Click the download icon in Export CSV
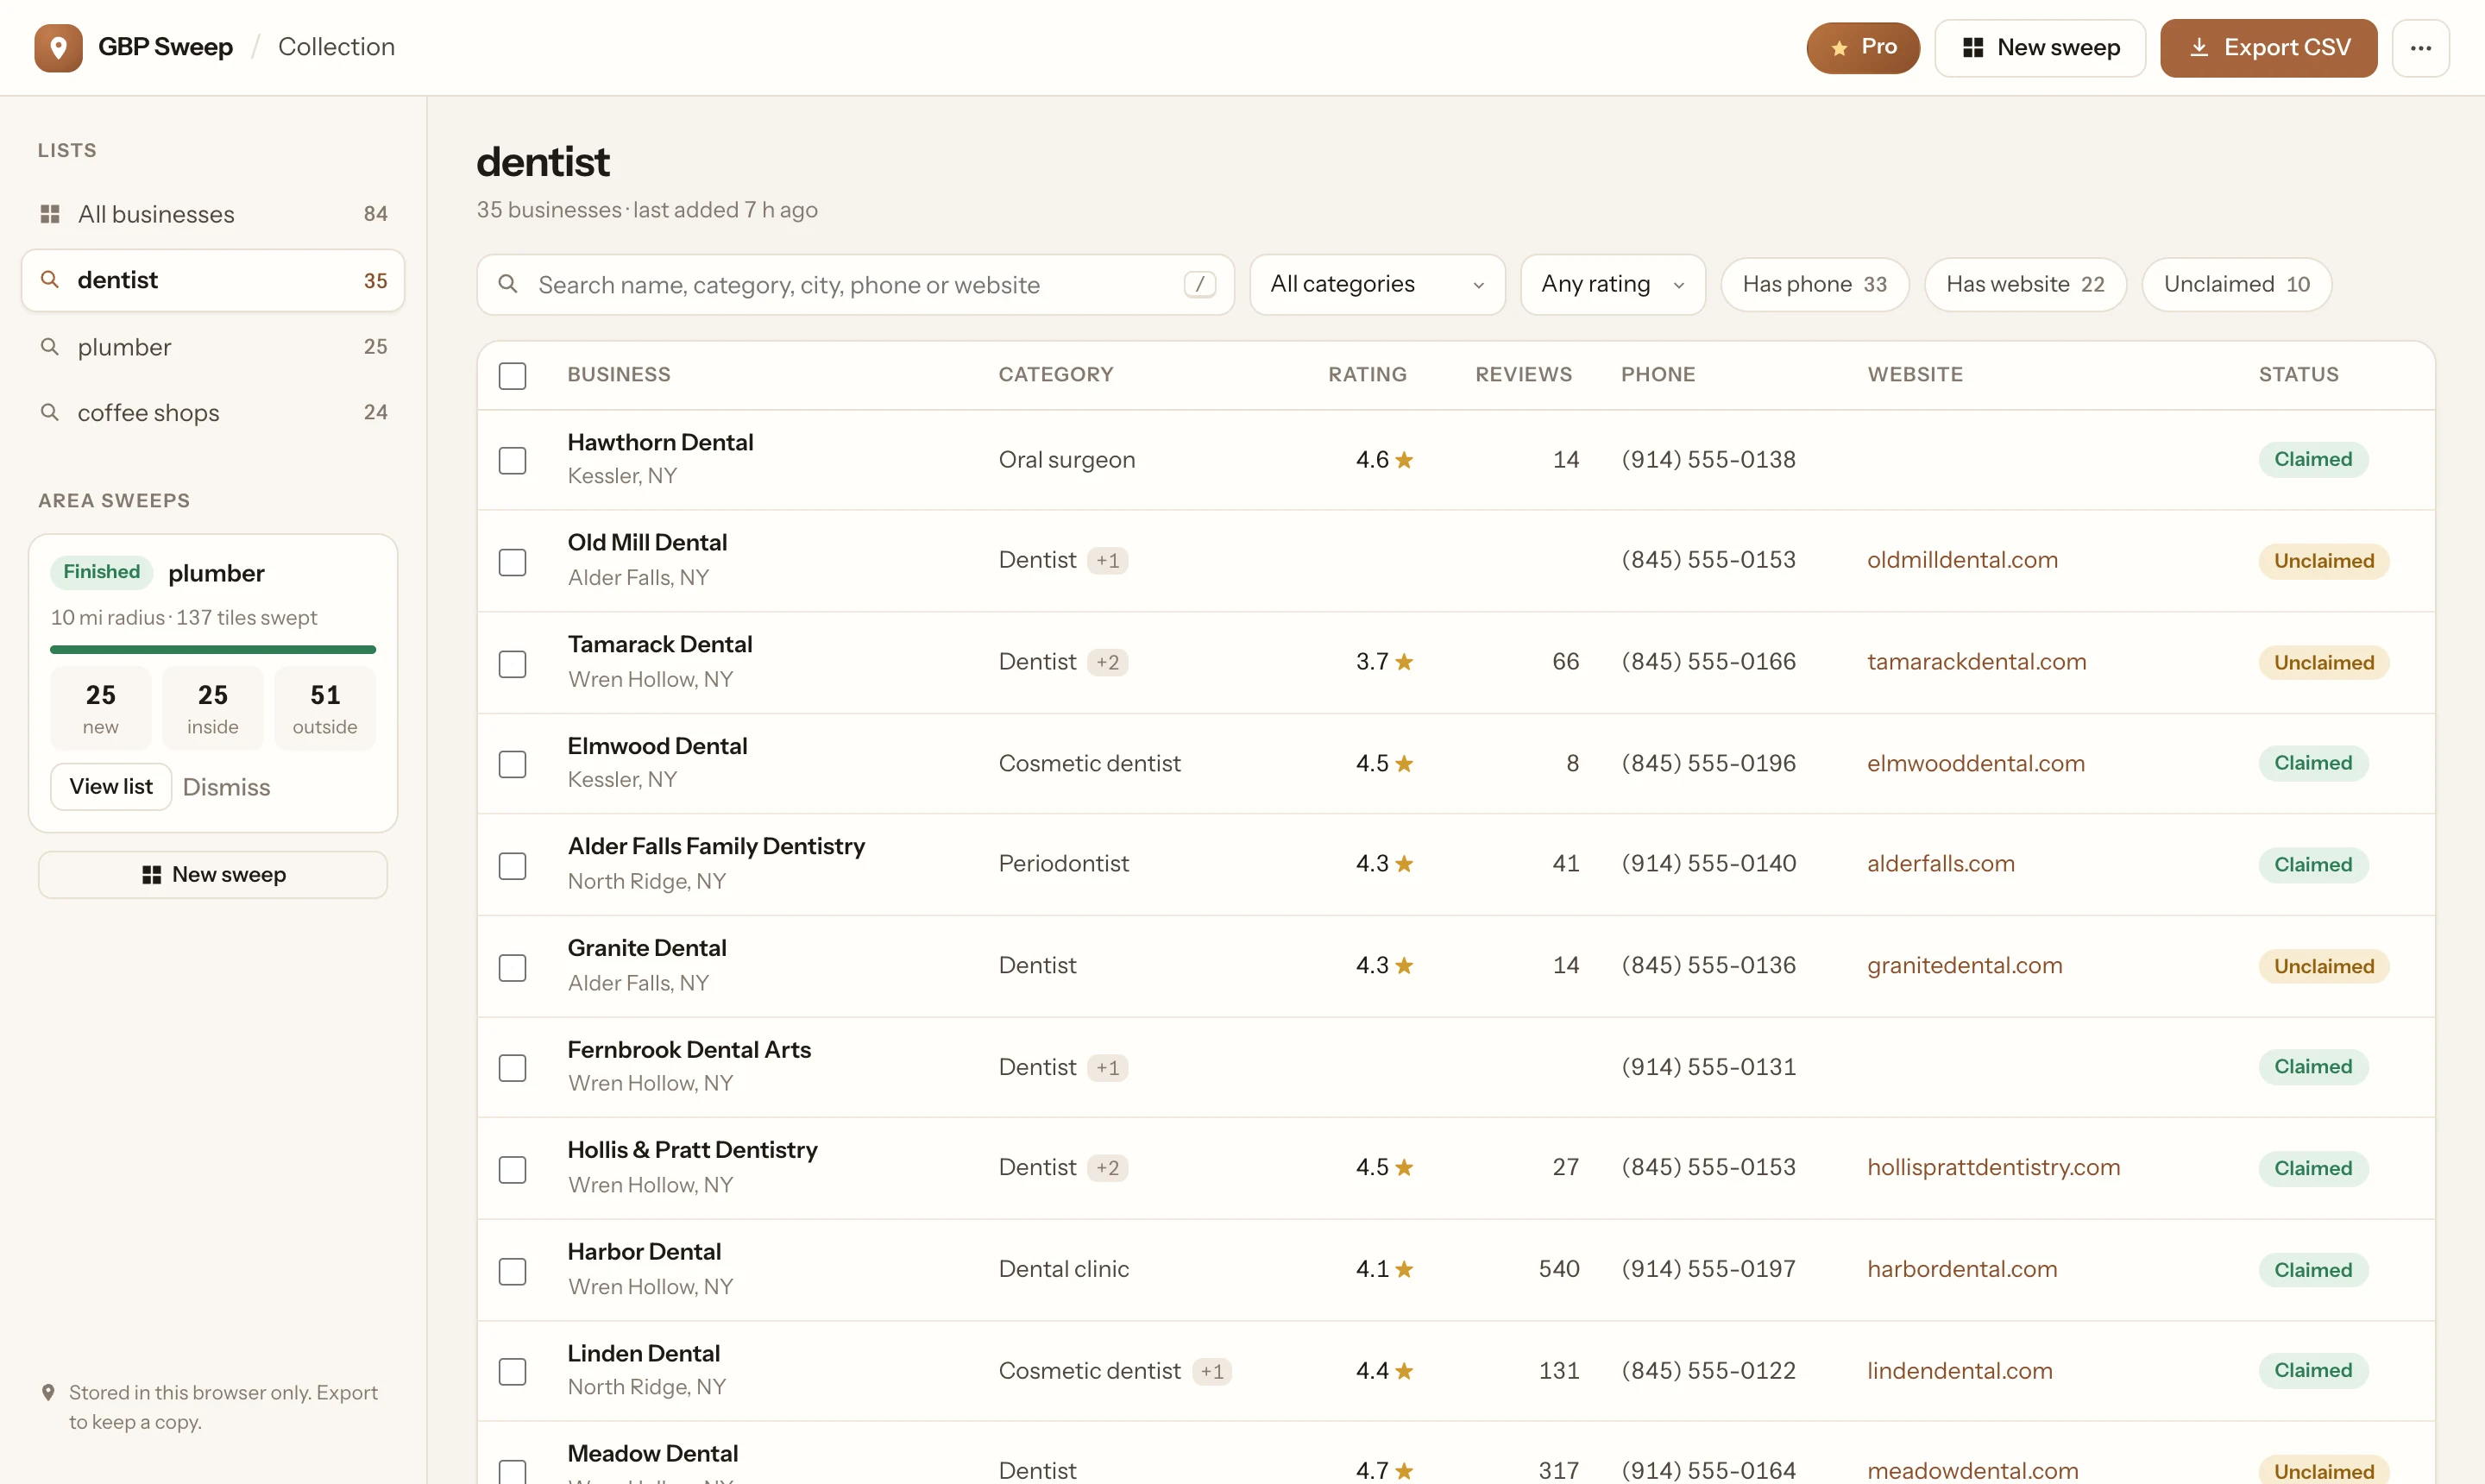The image size is (2485, 1484). [2198, 47]
